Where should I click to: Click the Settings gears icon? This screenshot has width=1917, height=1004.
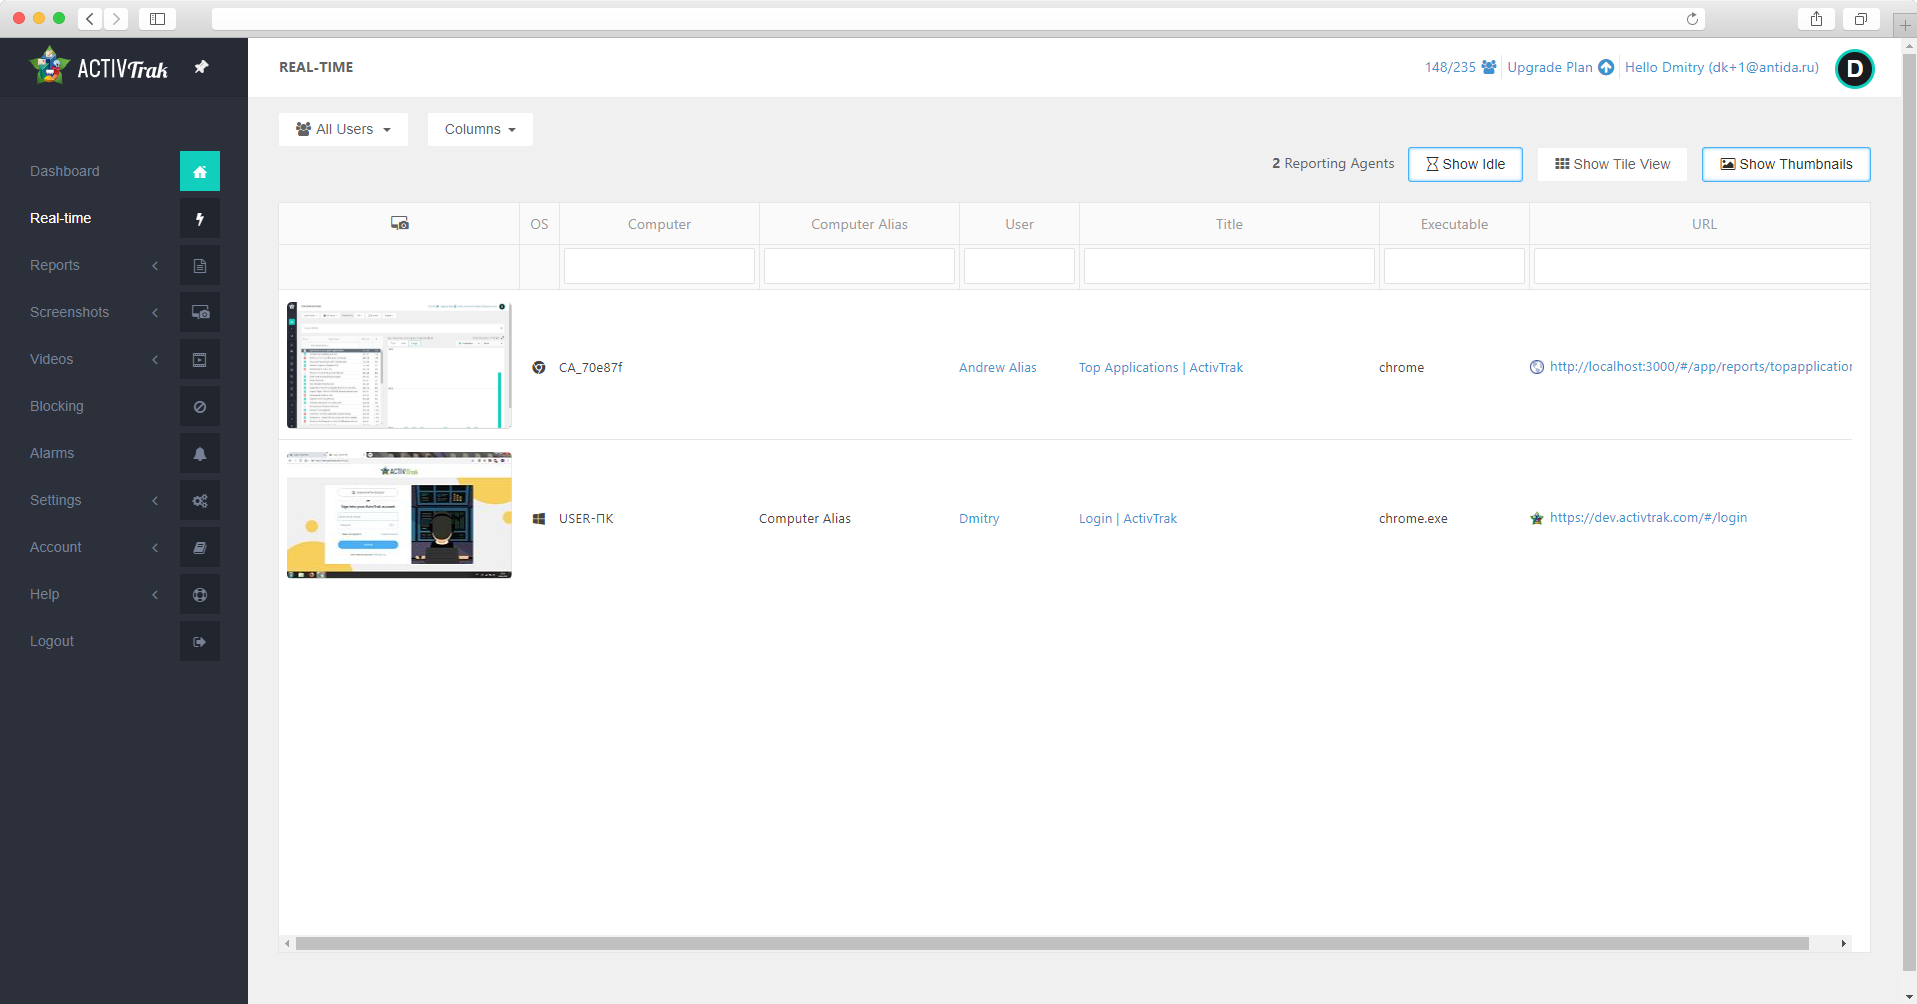(200, 500)
